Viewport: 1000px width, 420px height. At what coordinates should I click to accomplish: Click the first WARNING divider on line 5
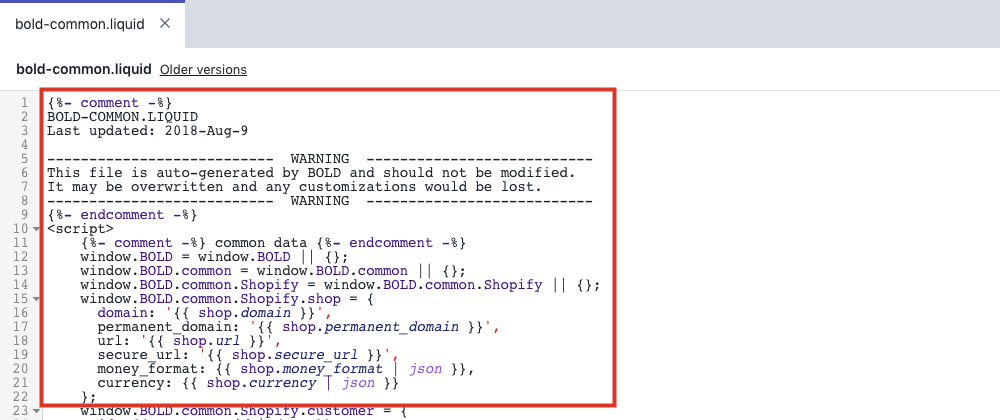point(320,159)
